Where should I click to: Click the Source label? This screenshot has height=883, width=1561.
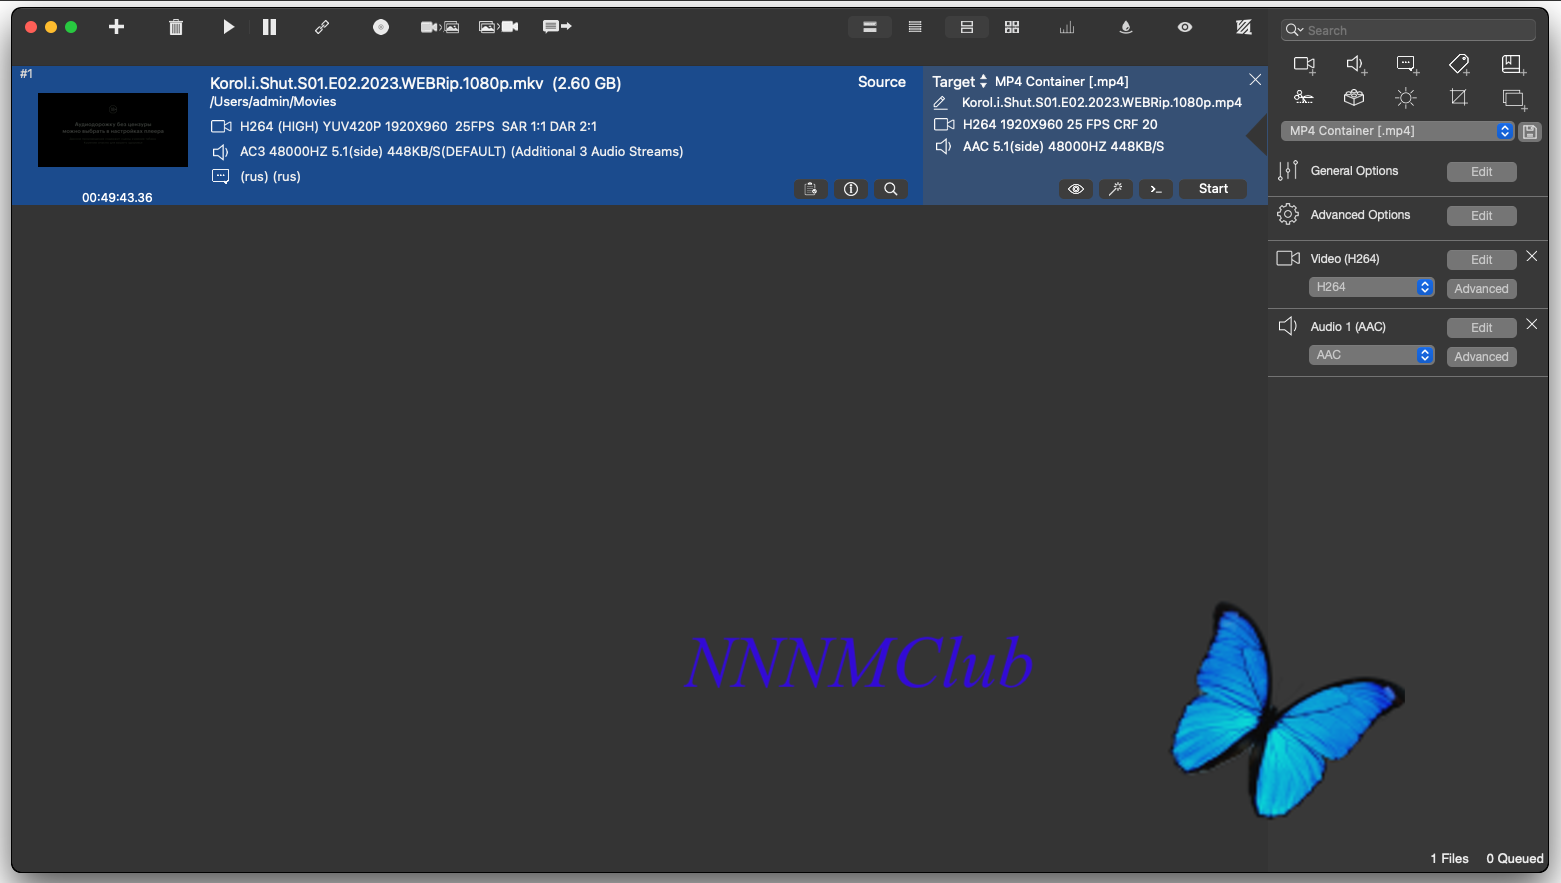[882, 82]
